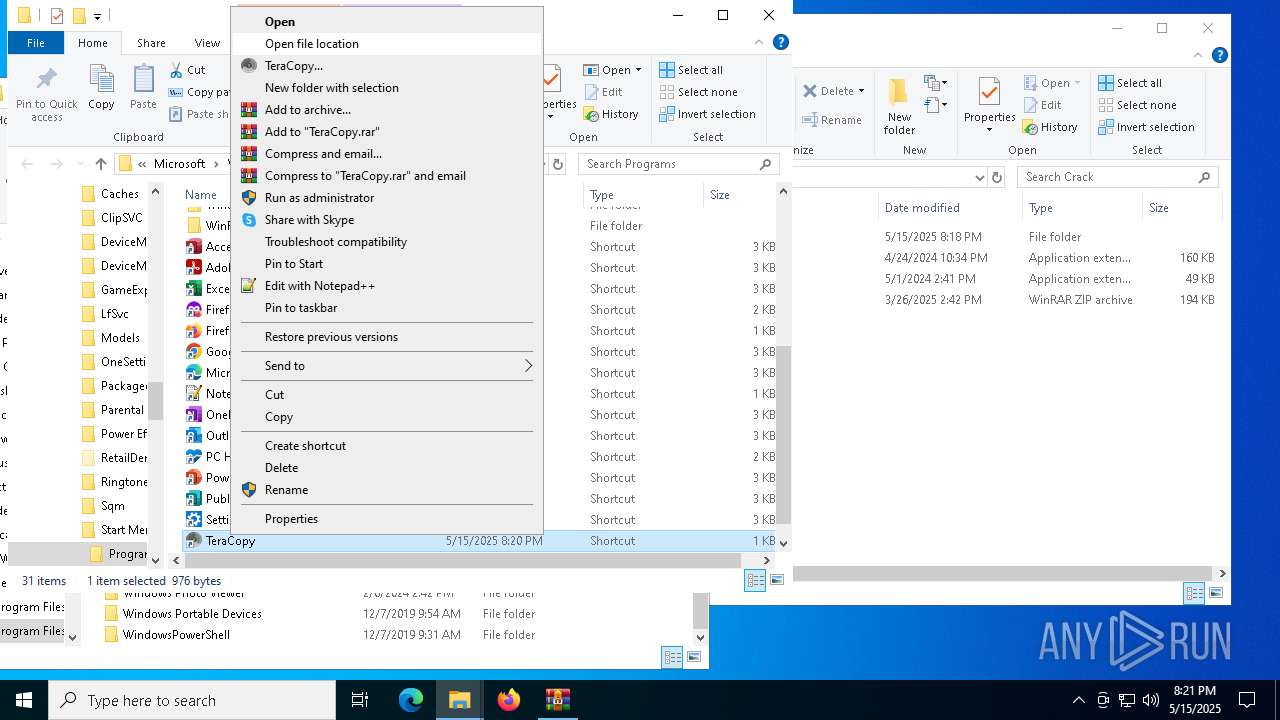Open Microsoft Edge from taskbar

click(x=411, y=700)
